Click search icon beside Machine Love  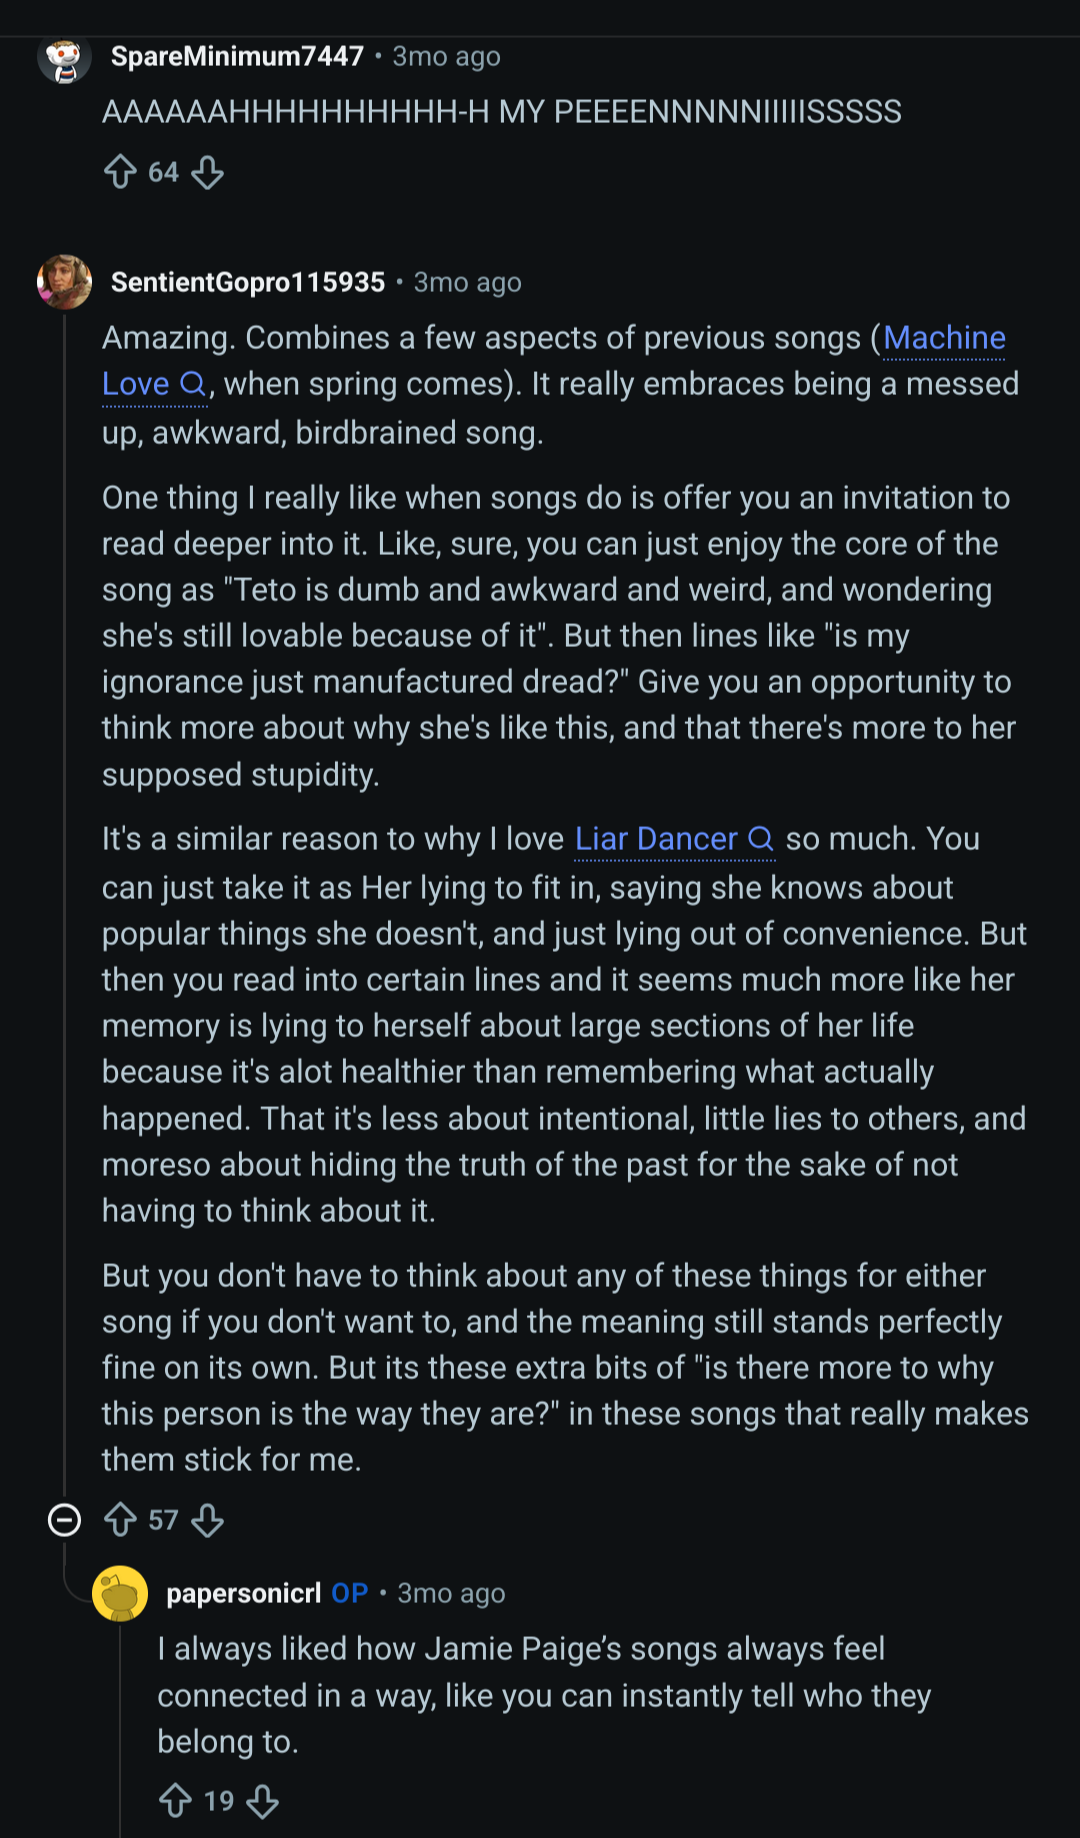point(192,384)
